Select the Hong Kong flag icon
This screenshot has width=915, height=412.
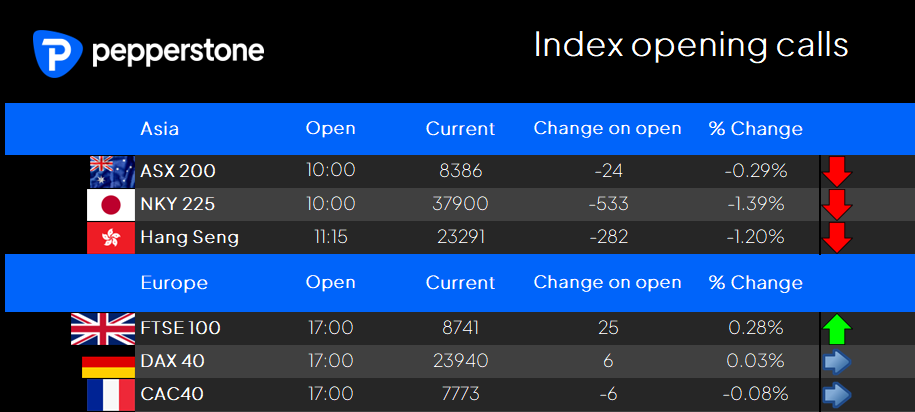point(111,238)
